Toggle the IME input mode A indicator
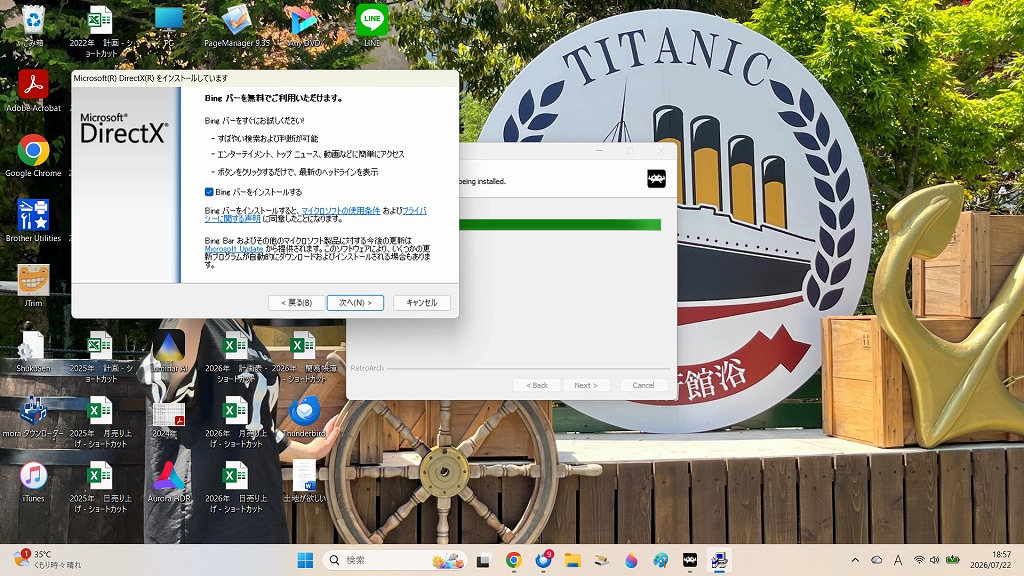This screenshot has height=576, width=1024. [x=898, y=560]
